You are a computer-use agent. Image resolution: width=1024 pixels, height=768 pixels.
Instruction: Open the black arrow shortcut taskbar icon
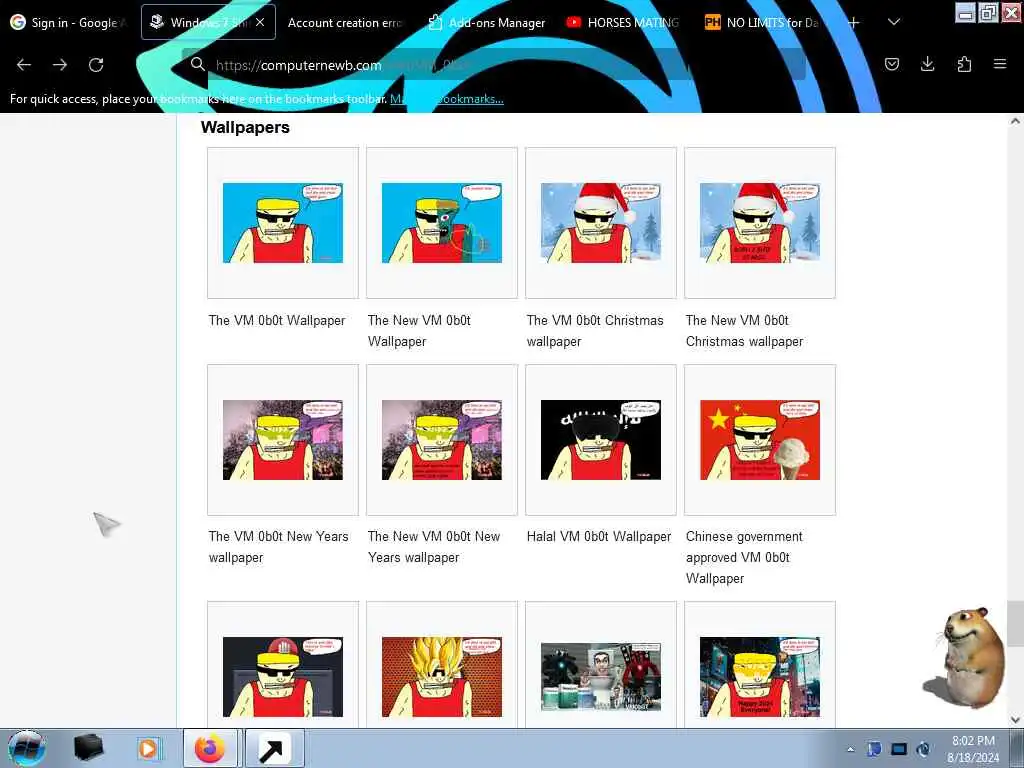(272, 748)
